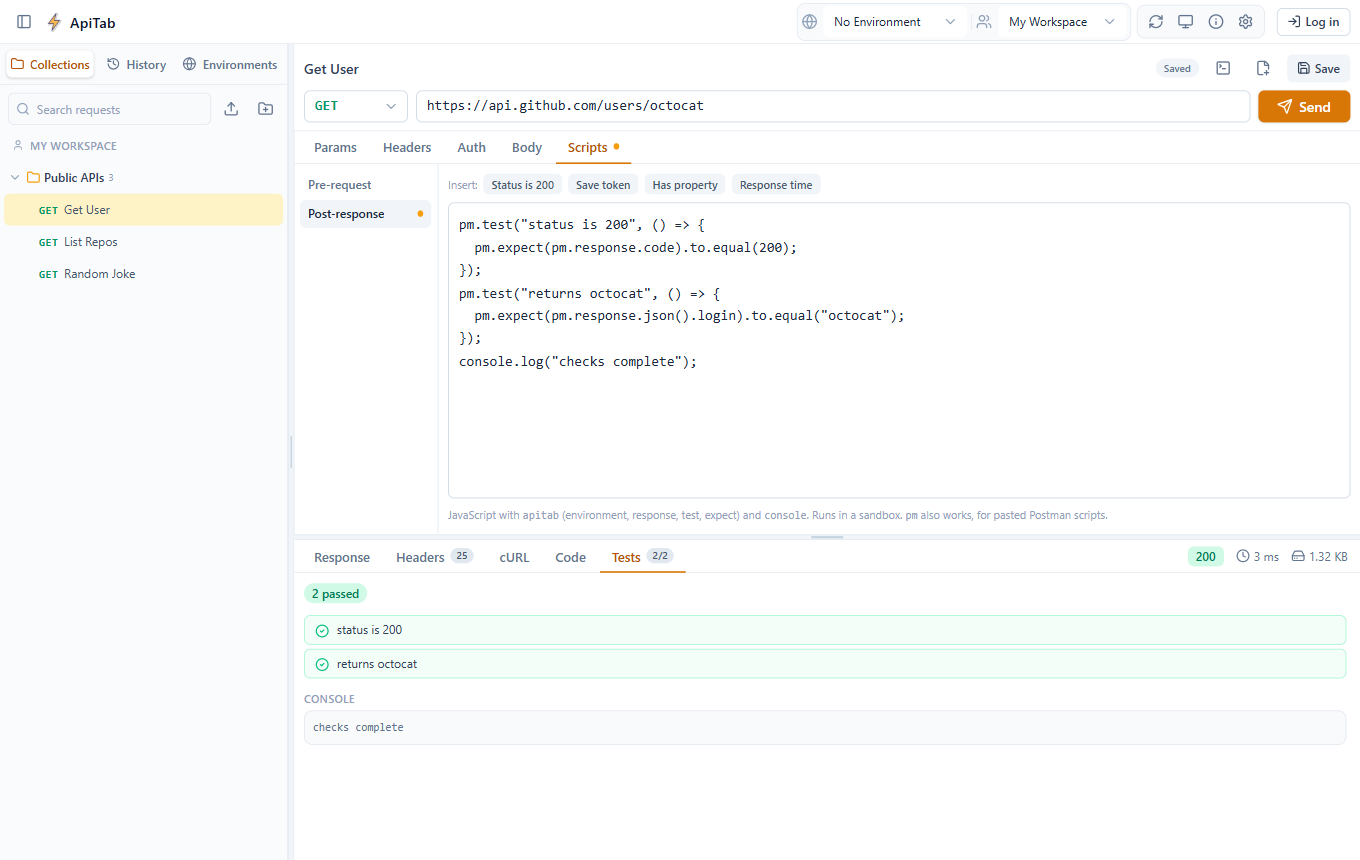Click the check icon for status is 200
1360x860 pixels.
pyautogui.click(x=322, y=631)
